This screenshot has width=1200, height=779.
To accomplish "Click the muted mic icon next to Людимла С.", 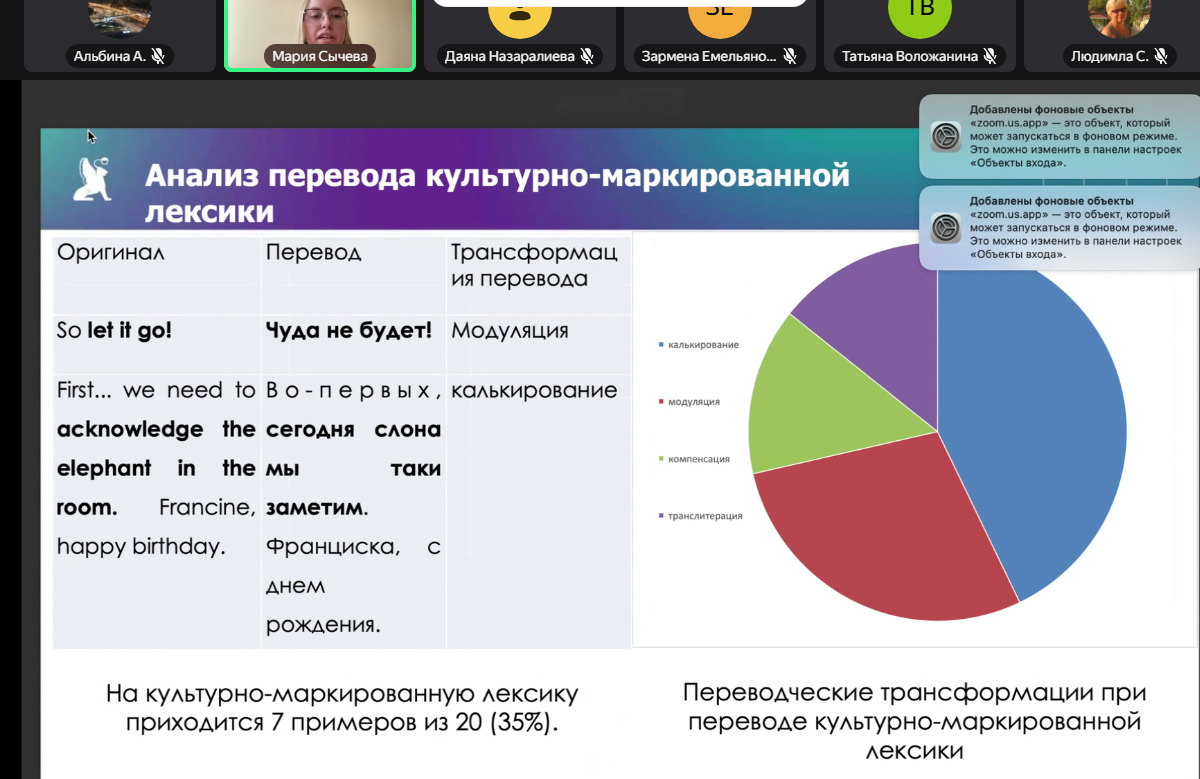I will (x=1161, y=57).
